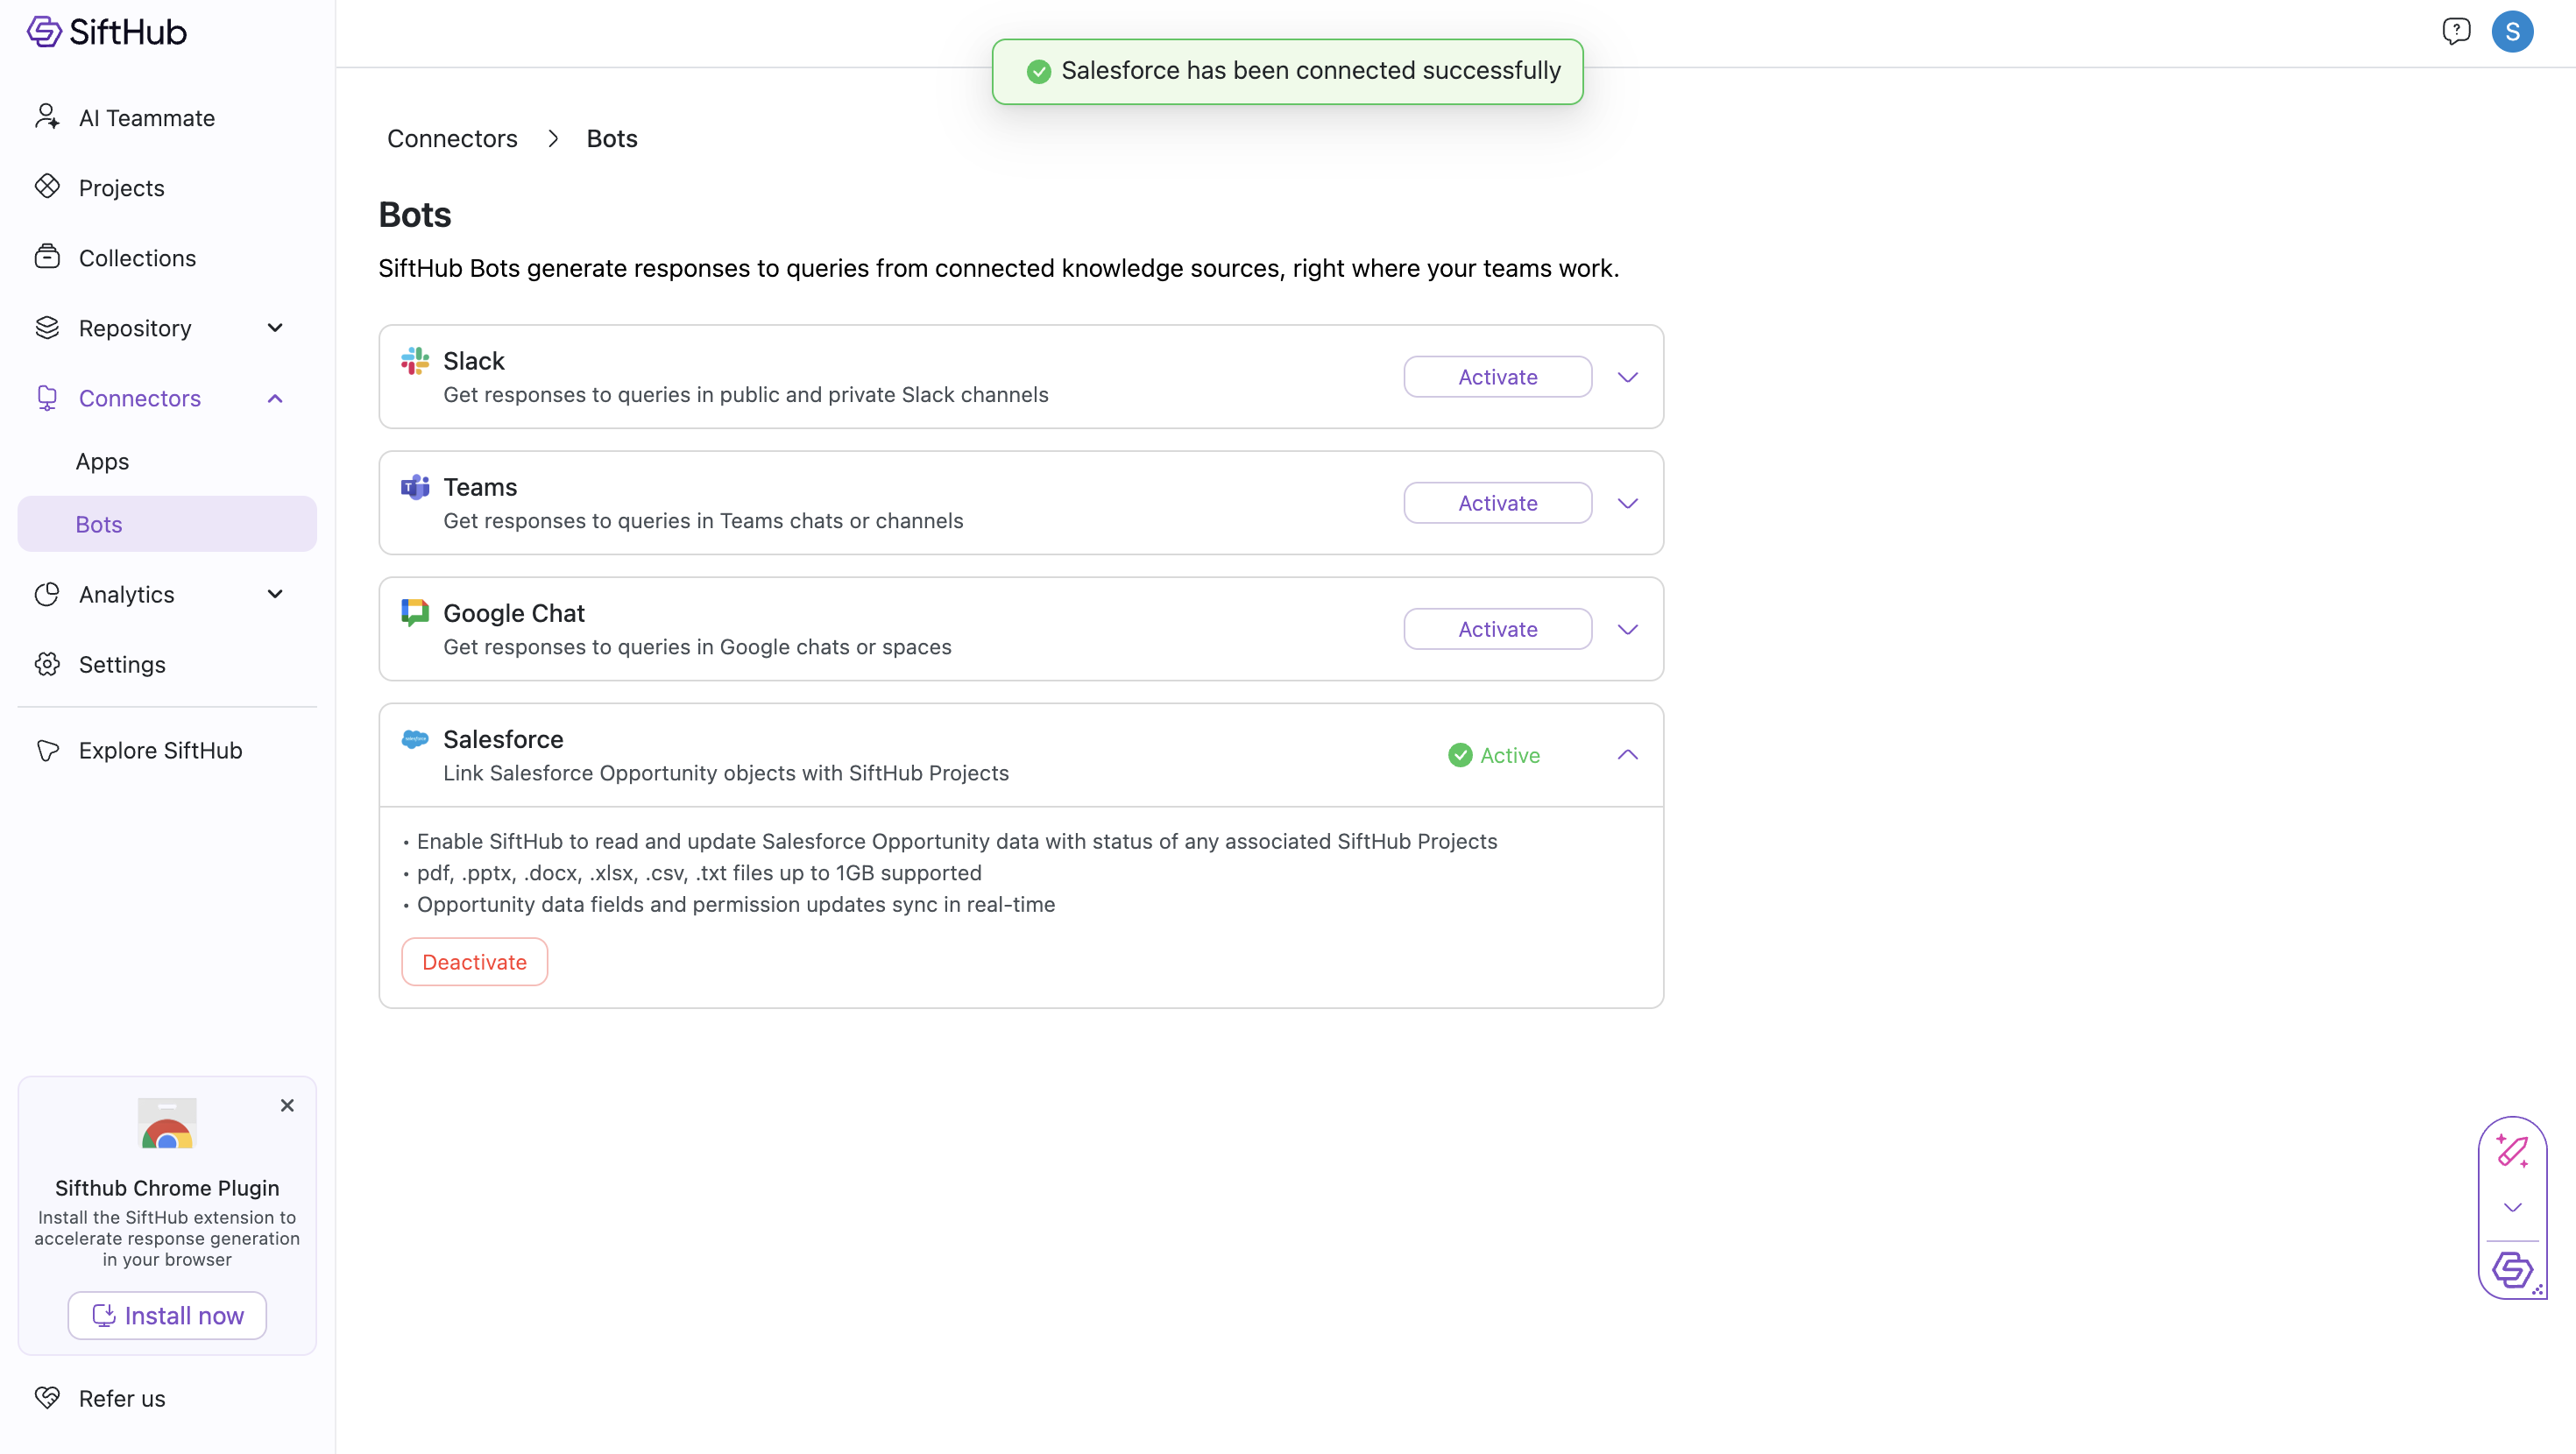
Task: Open Apps under Connectors
Action: 102,461
